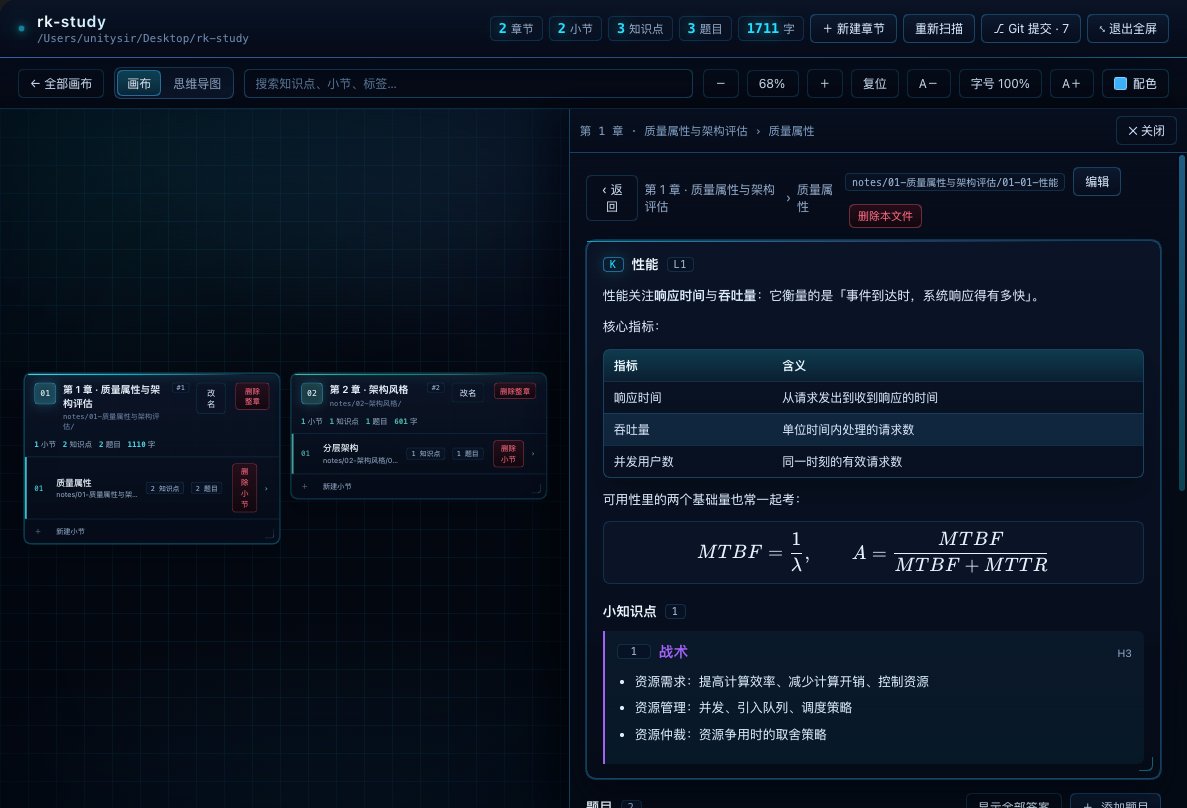Rename chapter 1 with 改名
Viewport: 1187px width, 808px height.
pyautogui.click(x=211, y=398)
